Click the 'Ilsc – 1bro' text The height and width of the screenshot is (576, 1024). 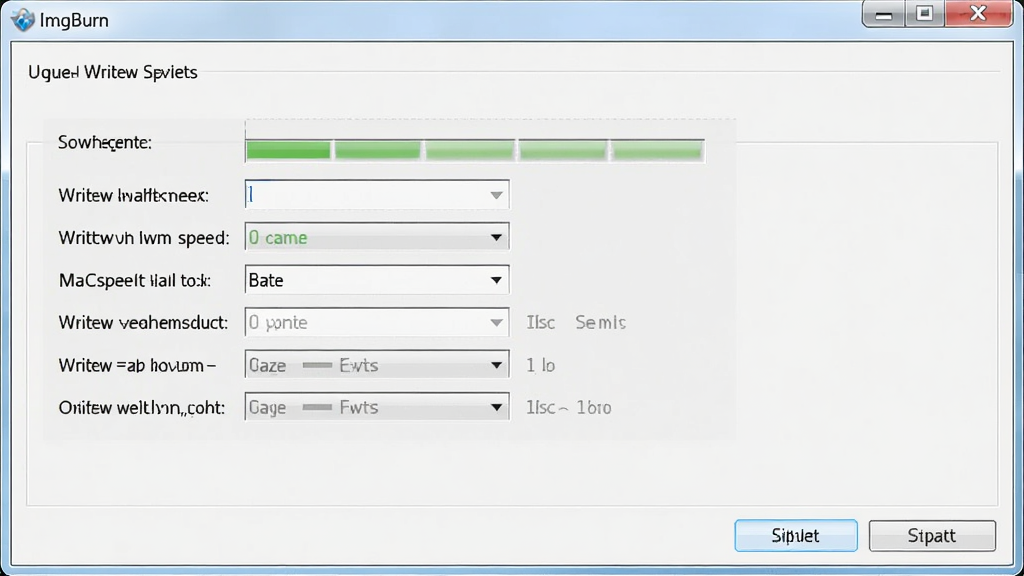(569, 408)
